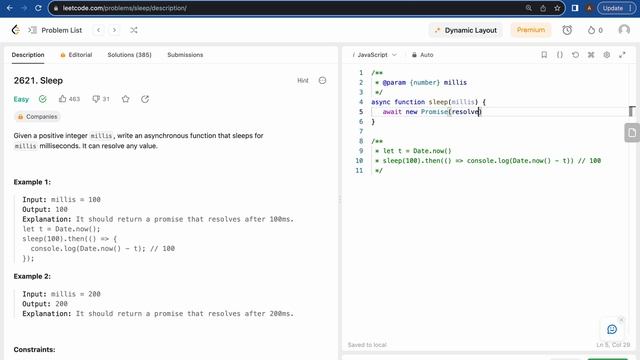The width and height of the screenshot is (640, 360).
Task: Open editor settings gear
Action: (x=607, y=55)
